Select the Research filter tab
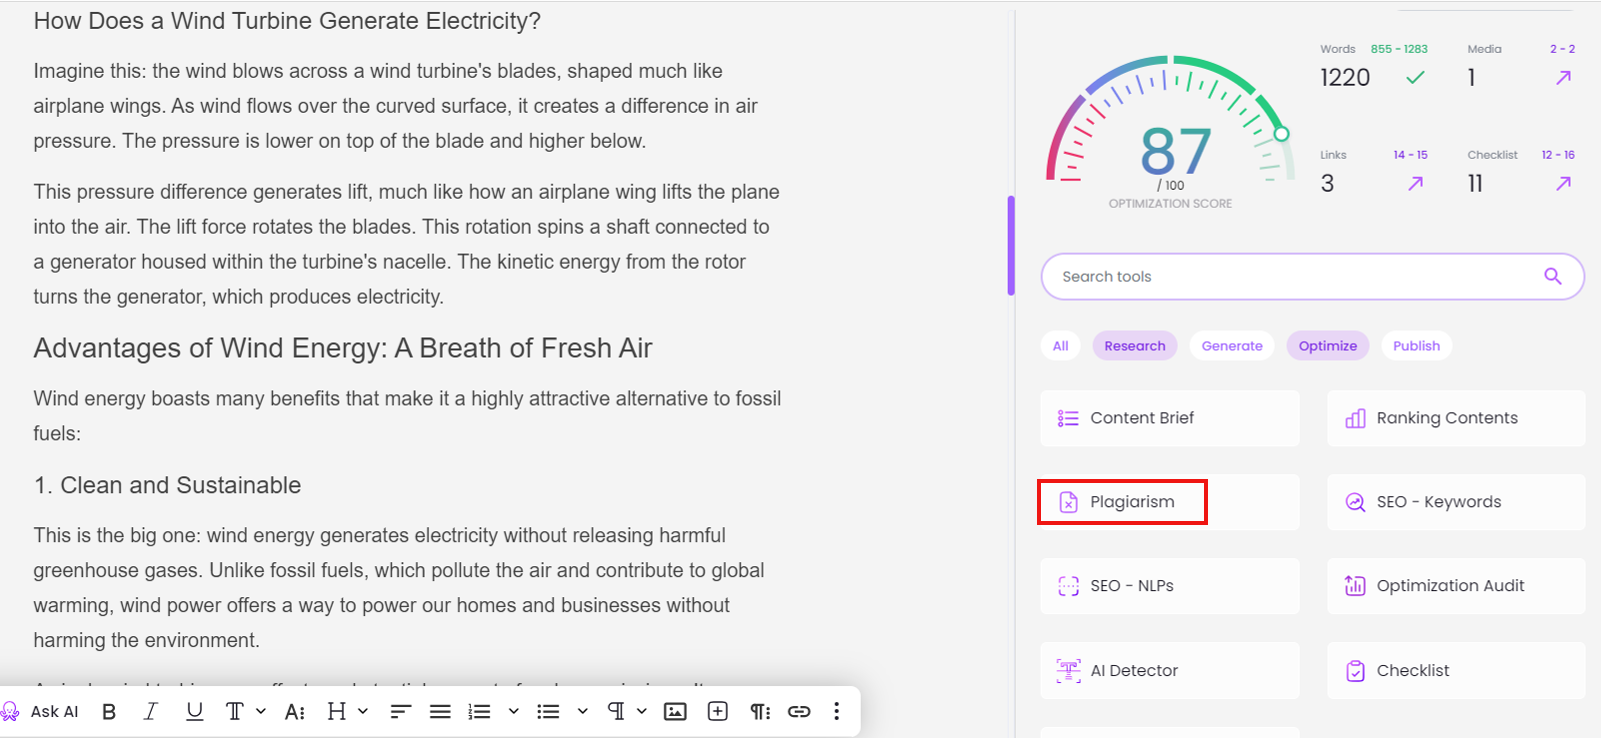Image resolution: width=1601 pixels, height=738 pixels. 1134,346
